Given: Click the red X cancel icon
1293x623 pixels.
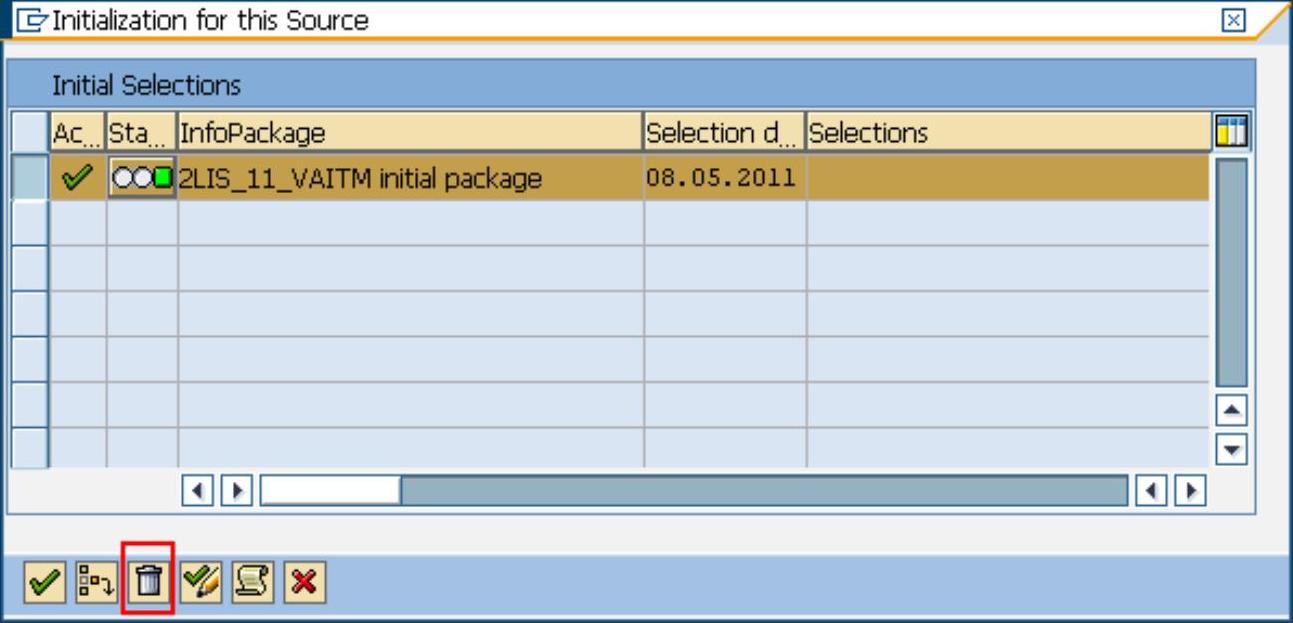Looking at the screenshot, I should pyautogui.click(x=299, y=579).
